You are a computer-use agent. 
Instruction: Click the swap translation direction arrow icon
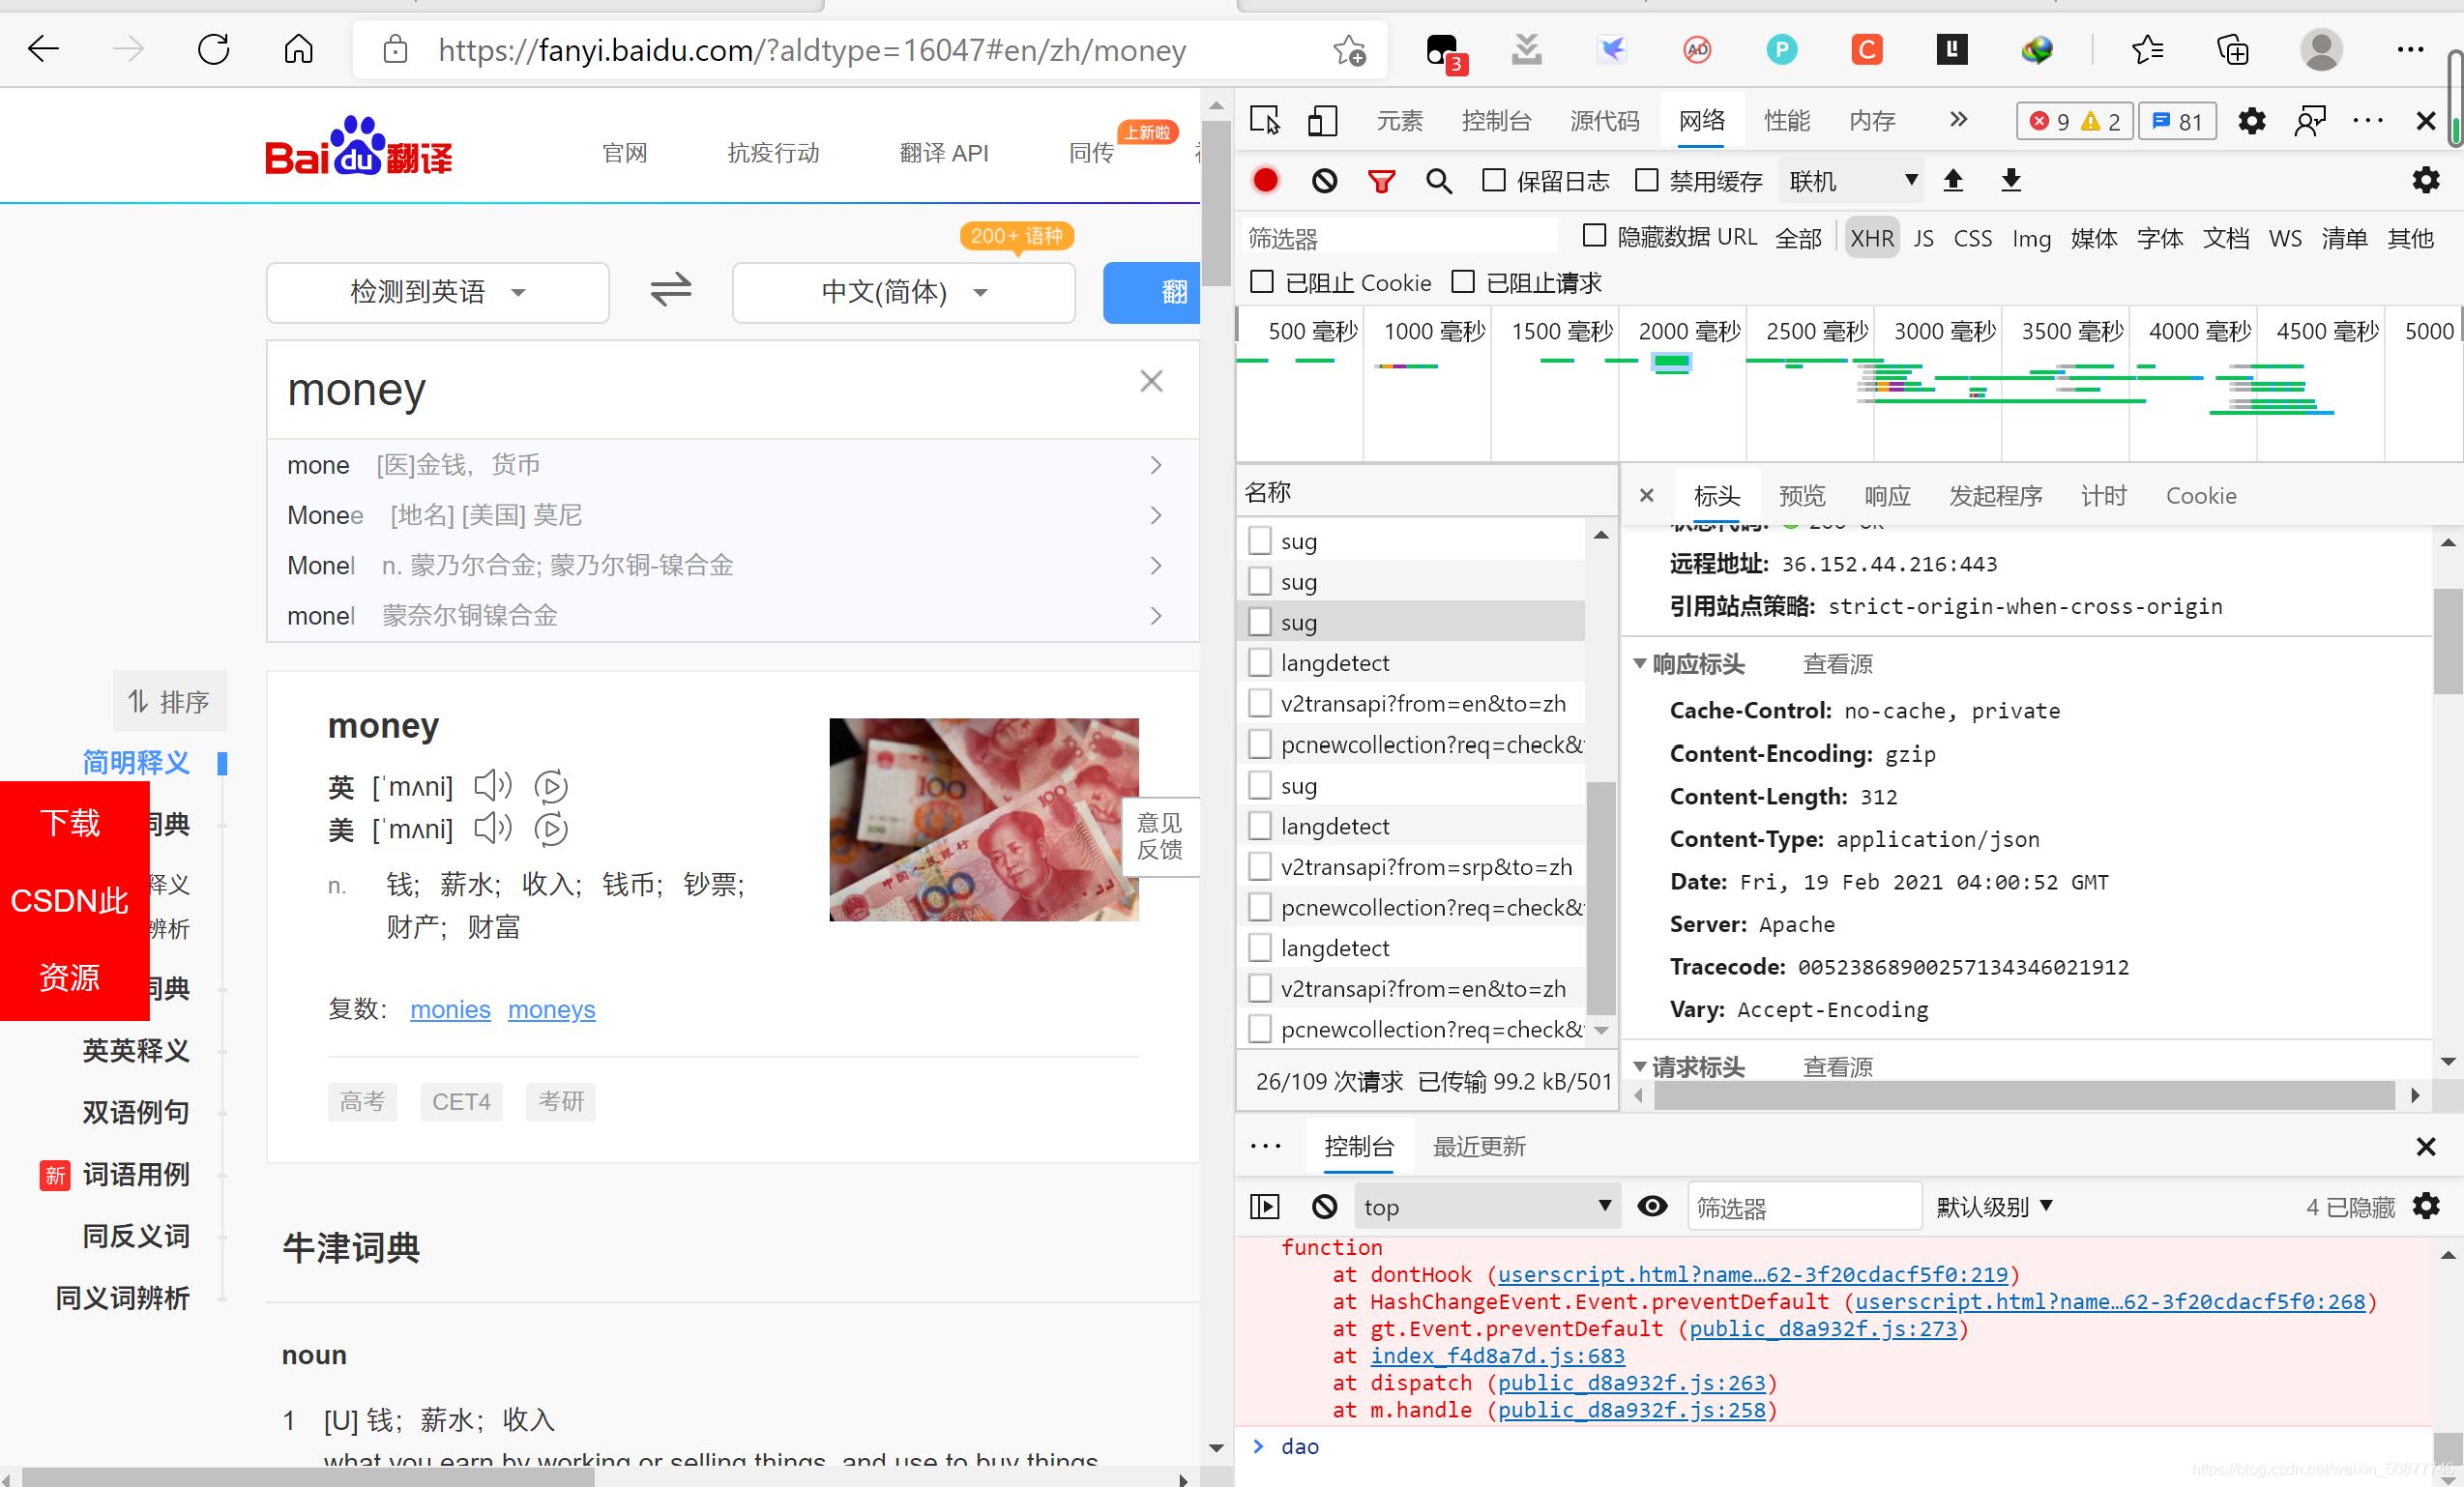click(x=670, y=288)
